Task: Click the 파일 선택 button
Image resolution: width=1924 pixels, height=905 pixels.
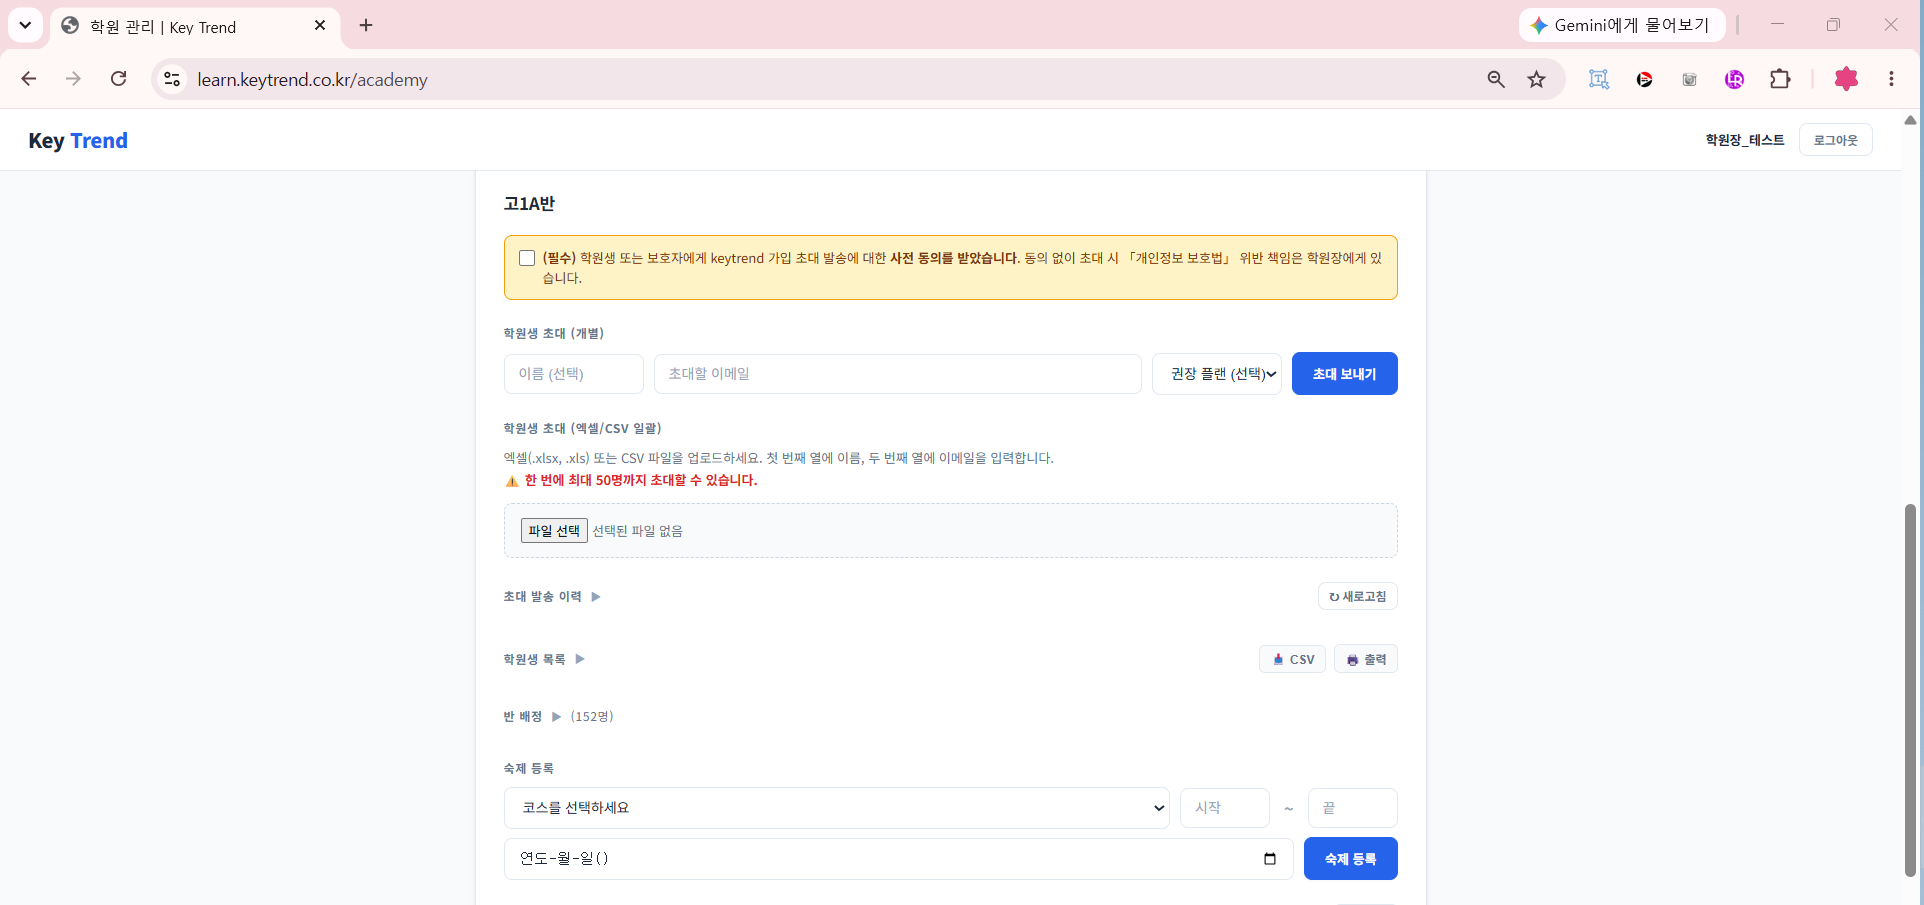Action: pos(554,530)
